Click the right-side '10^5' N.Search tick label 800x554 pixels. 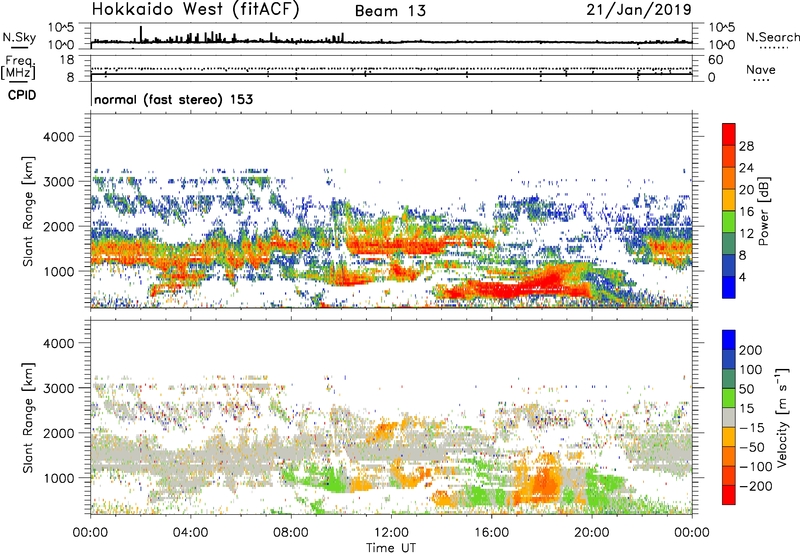pyautogui.click(x=721, y=28)
